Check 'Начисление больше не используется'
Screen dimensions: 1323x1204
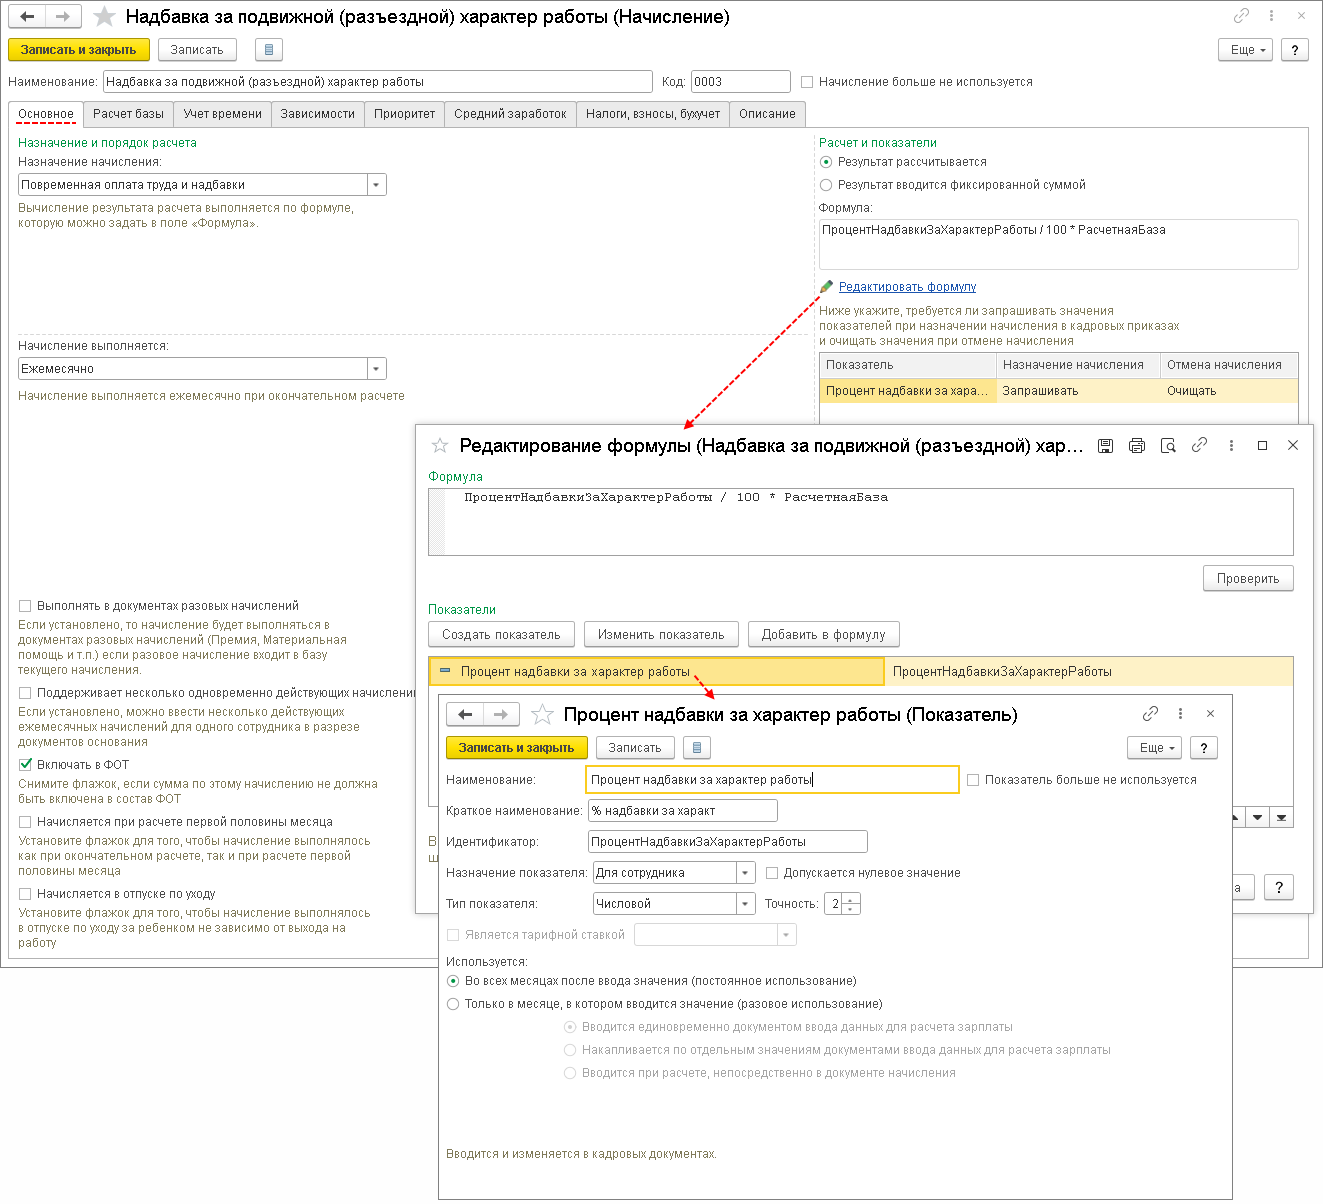pos(807,82)
